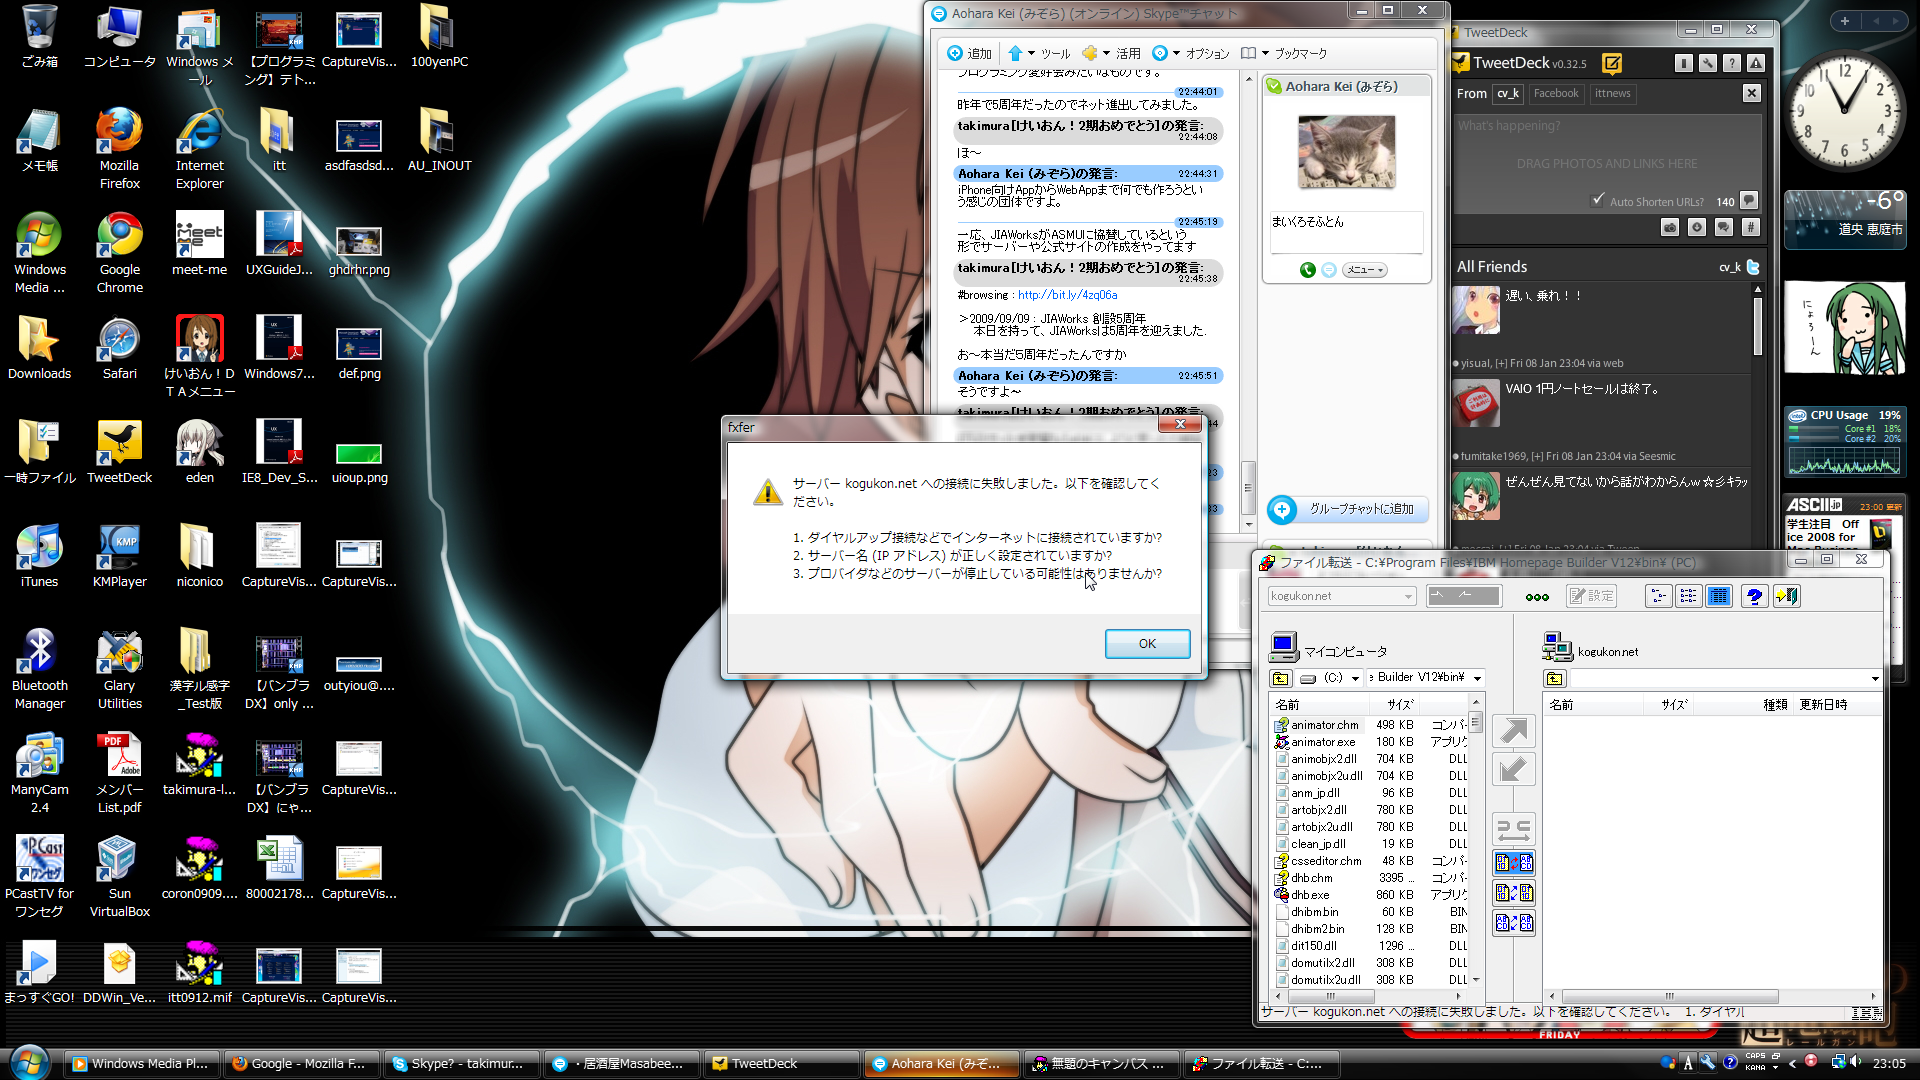Close the TweetDeck compose panel X
The image size is (1920, 1080).
1752,93
